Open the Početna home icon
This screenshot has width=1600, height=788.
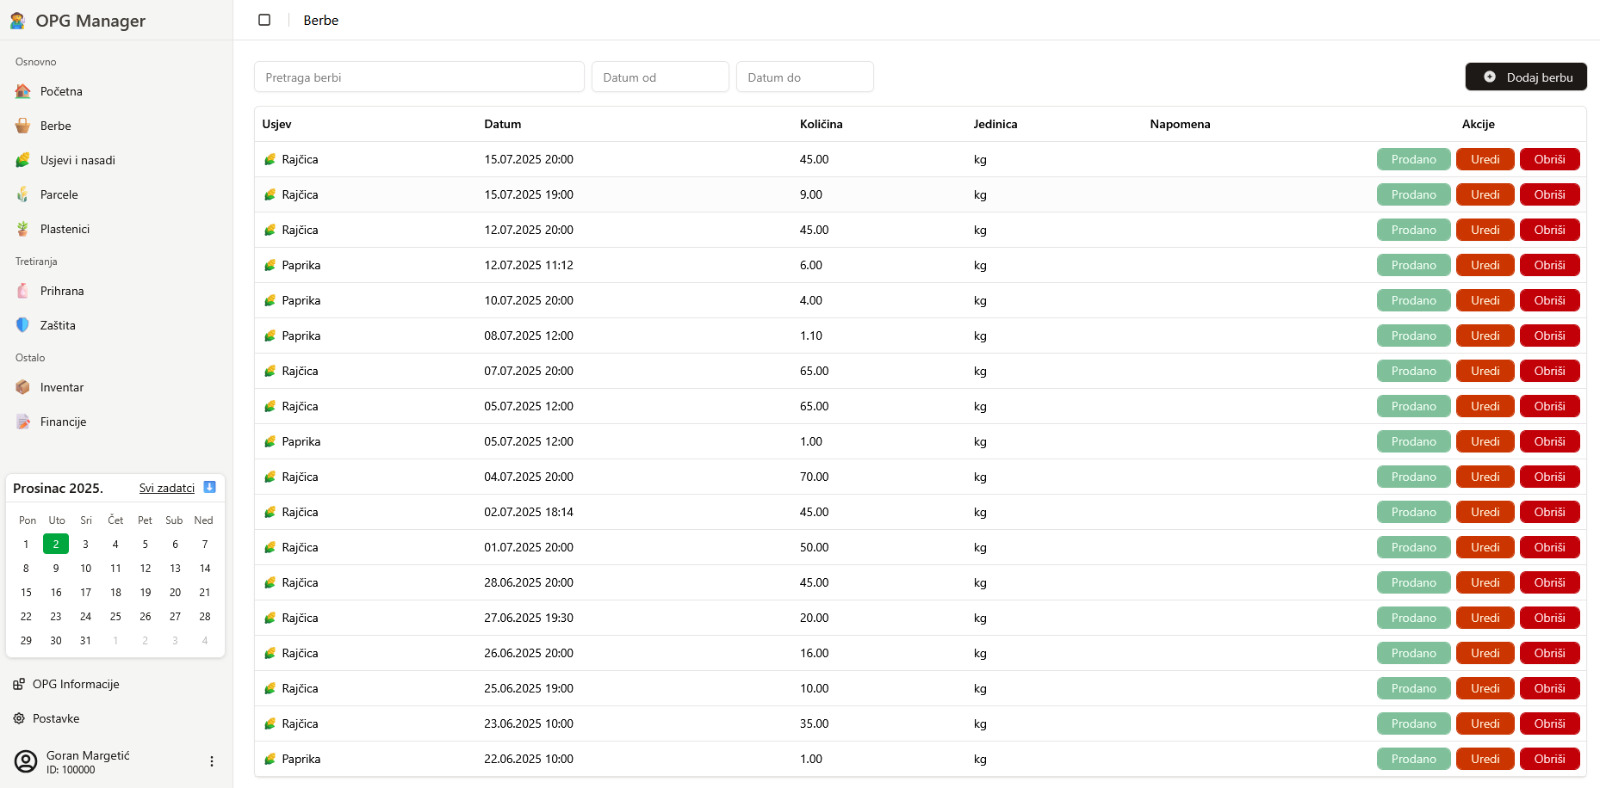23,91
